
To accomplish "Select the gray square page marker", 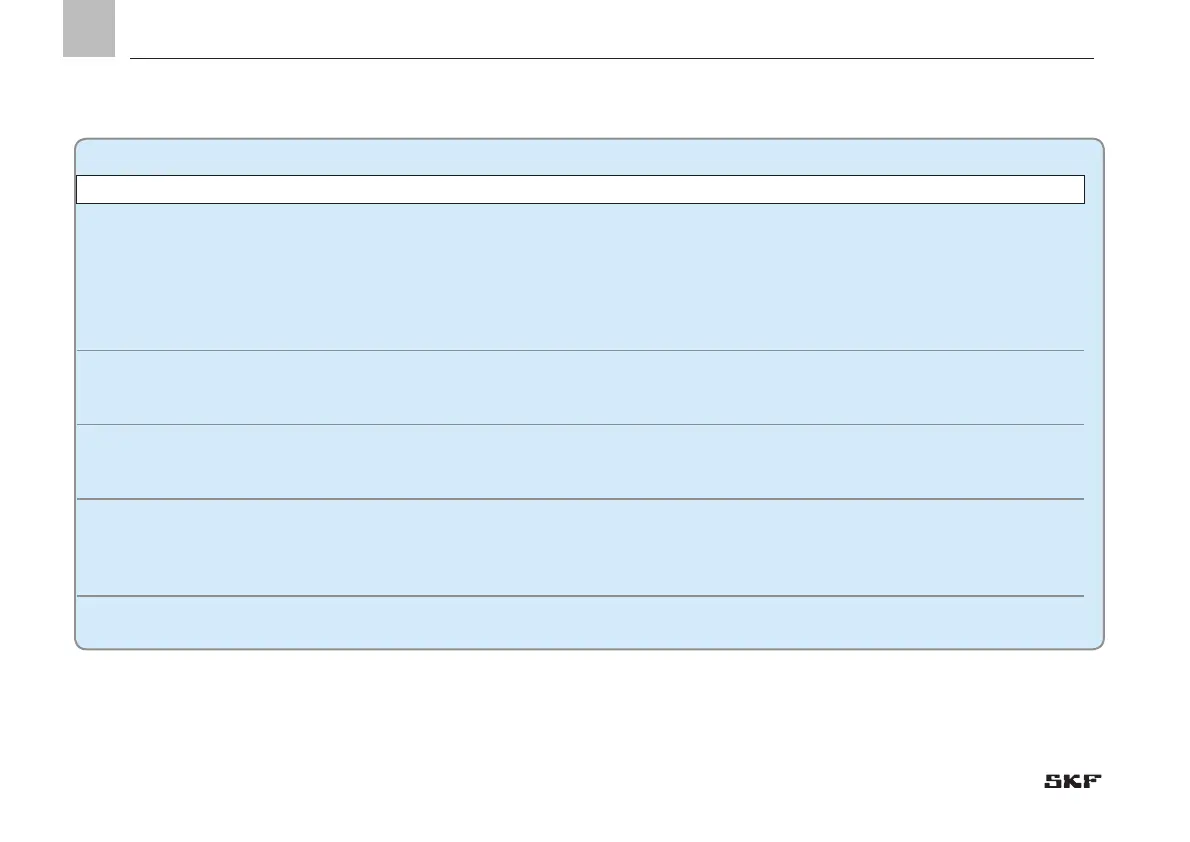I will click(89, 28).
